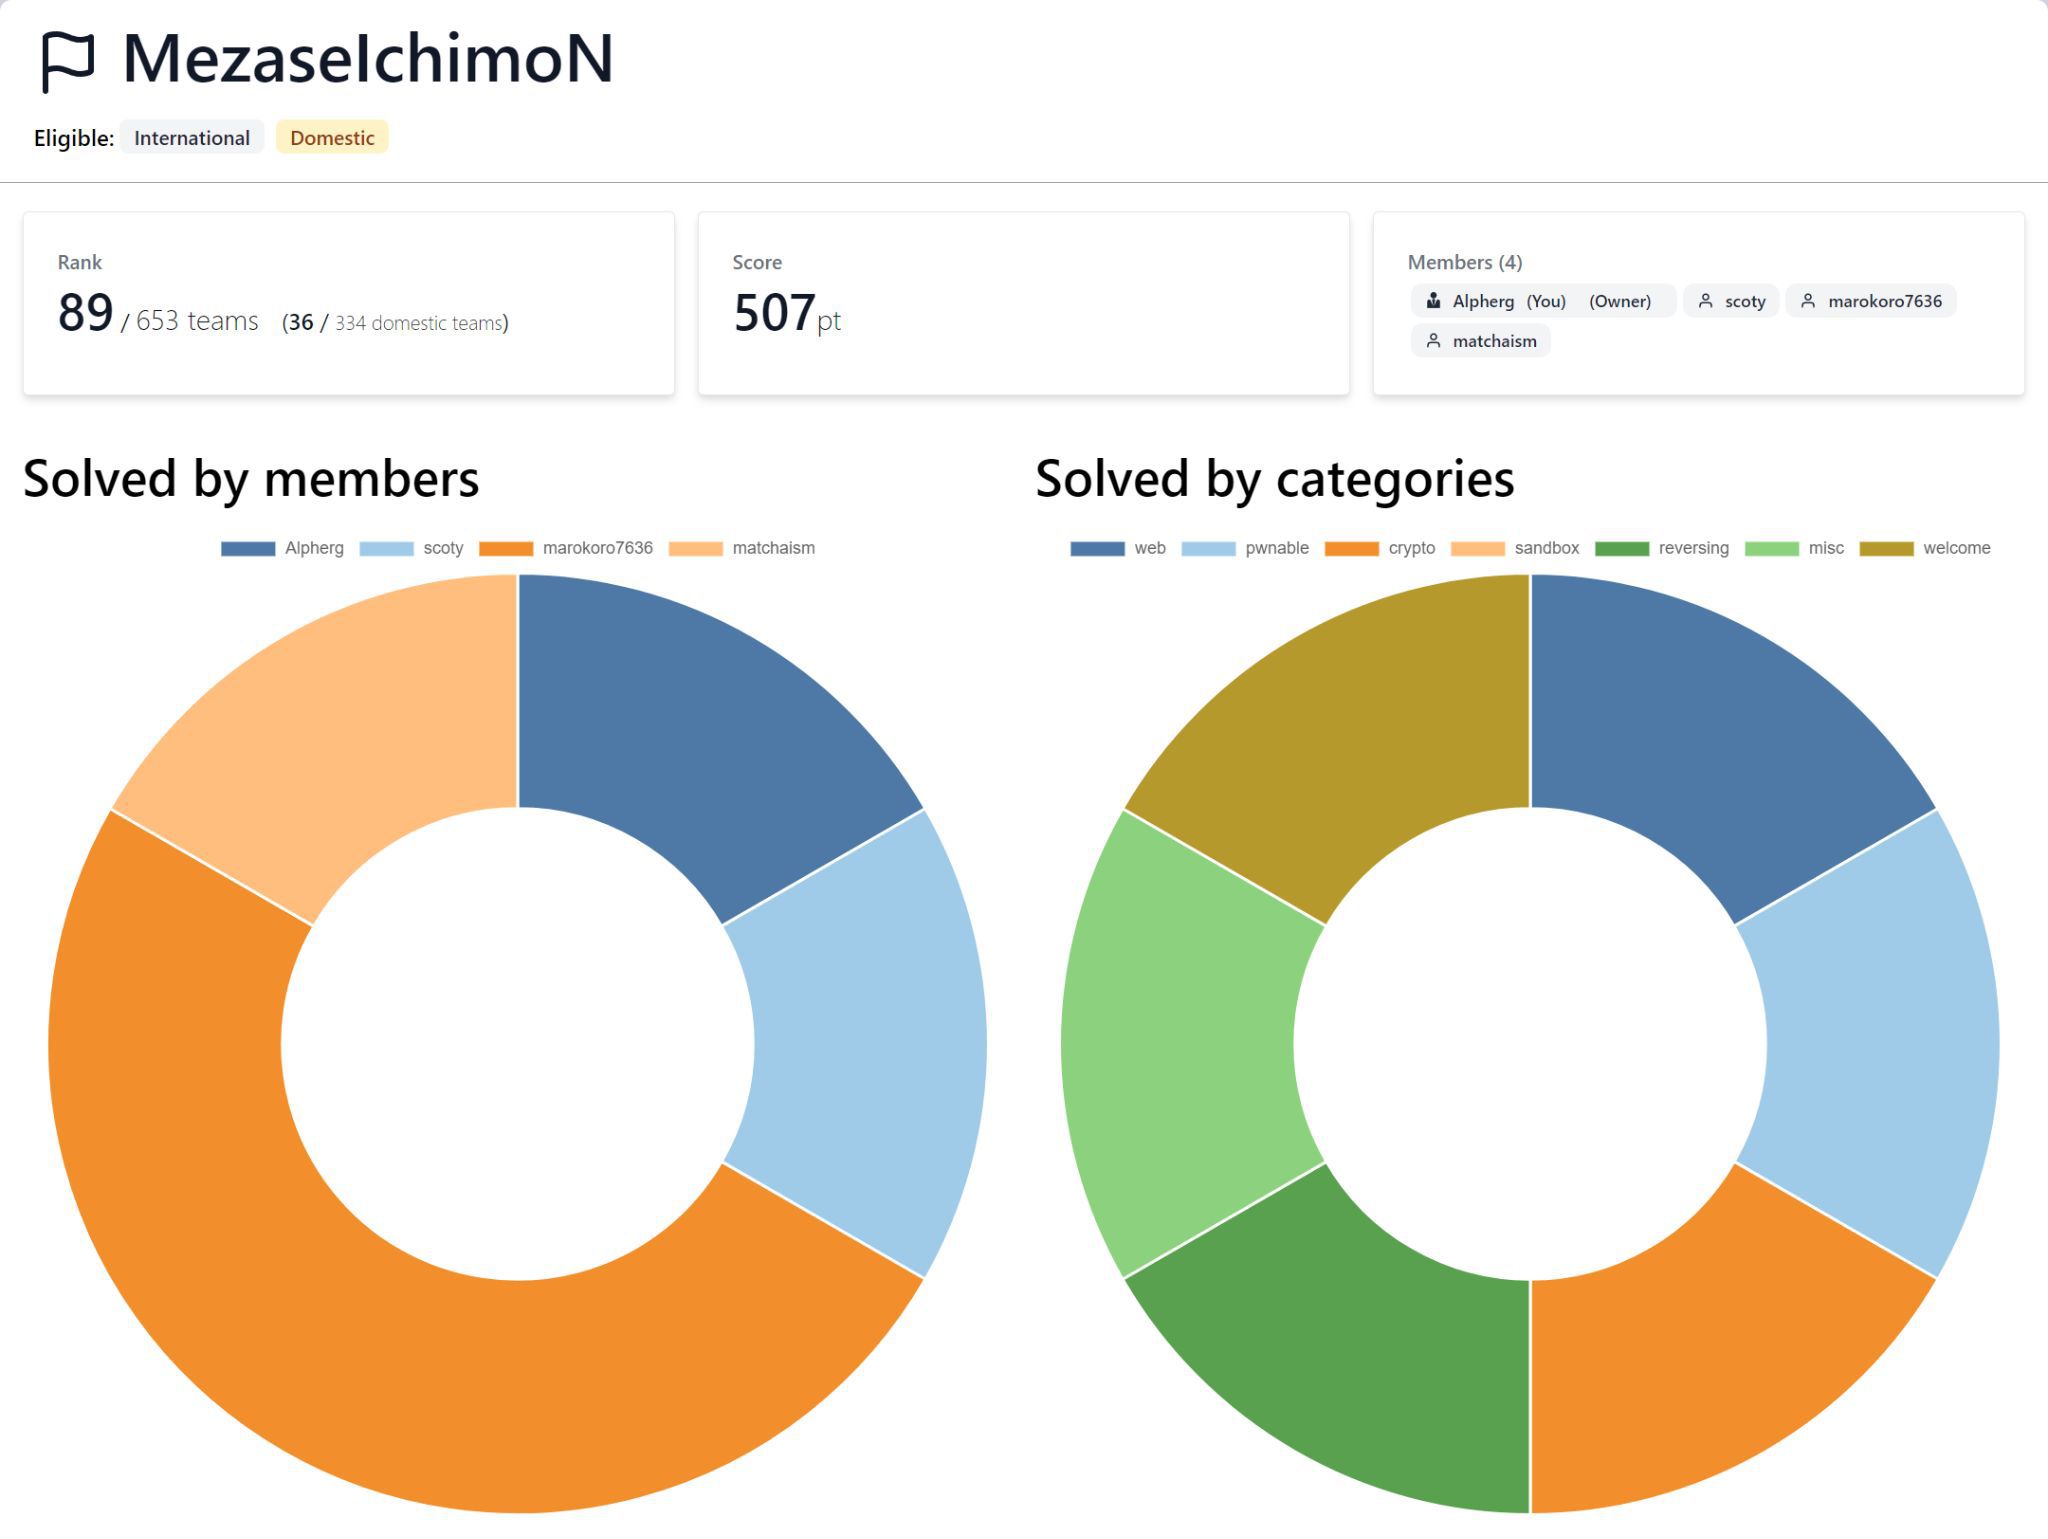
Task: Click the user icon beside matchaism
Action: [x=1433, y=341]
